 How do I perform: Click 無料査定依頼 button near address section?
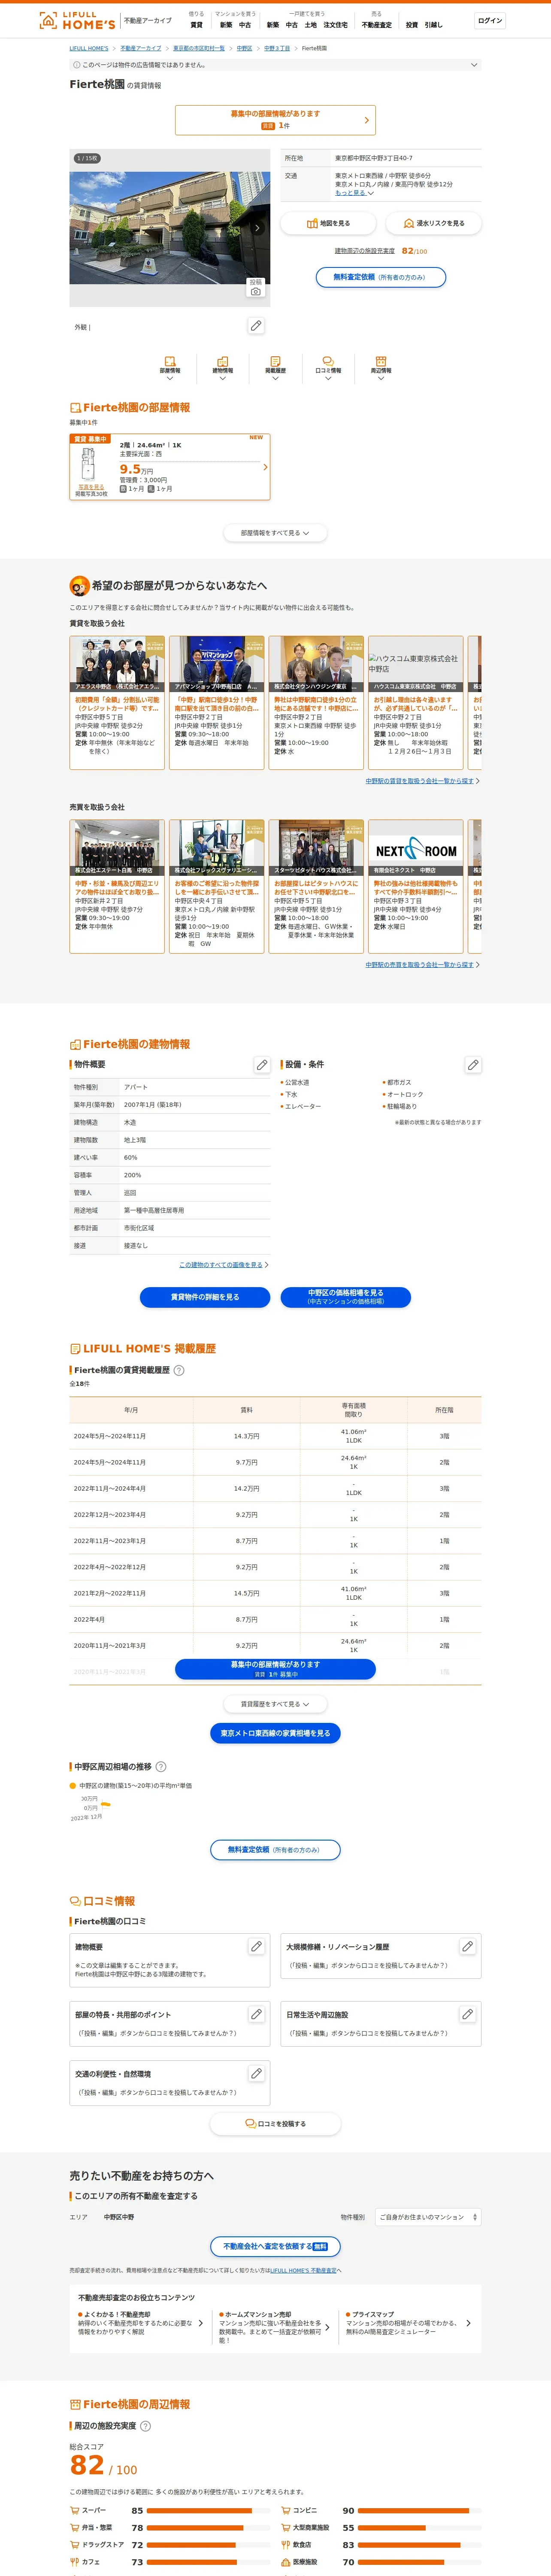(x=381, y=277)
